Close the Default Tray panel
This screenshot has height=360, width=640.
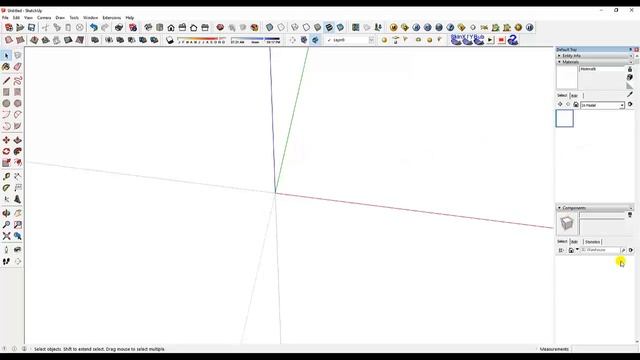coord(636,49)
